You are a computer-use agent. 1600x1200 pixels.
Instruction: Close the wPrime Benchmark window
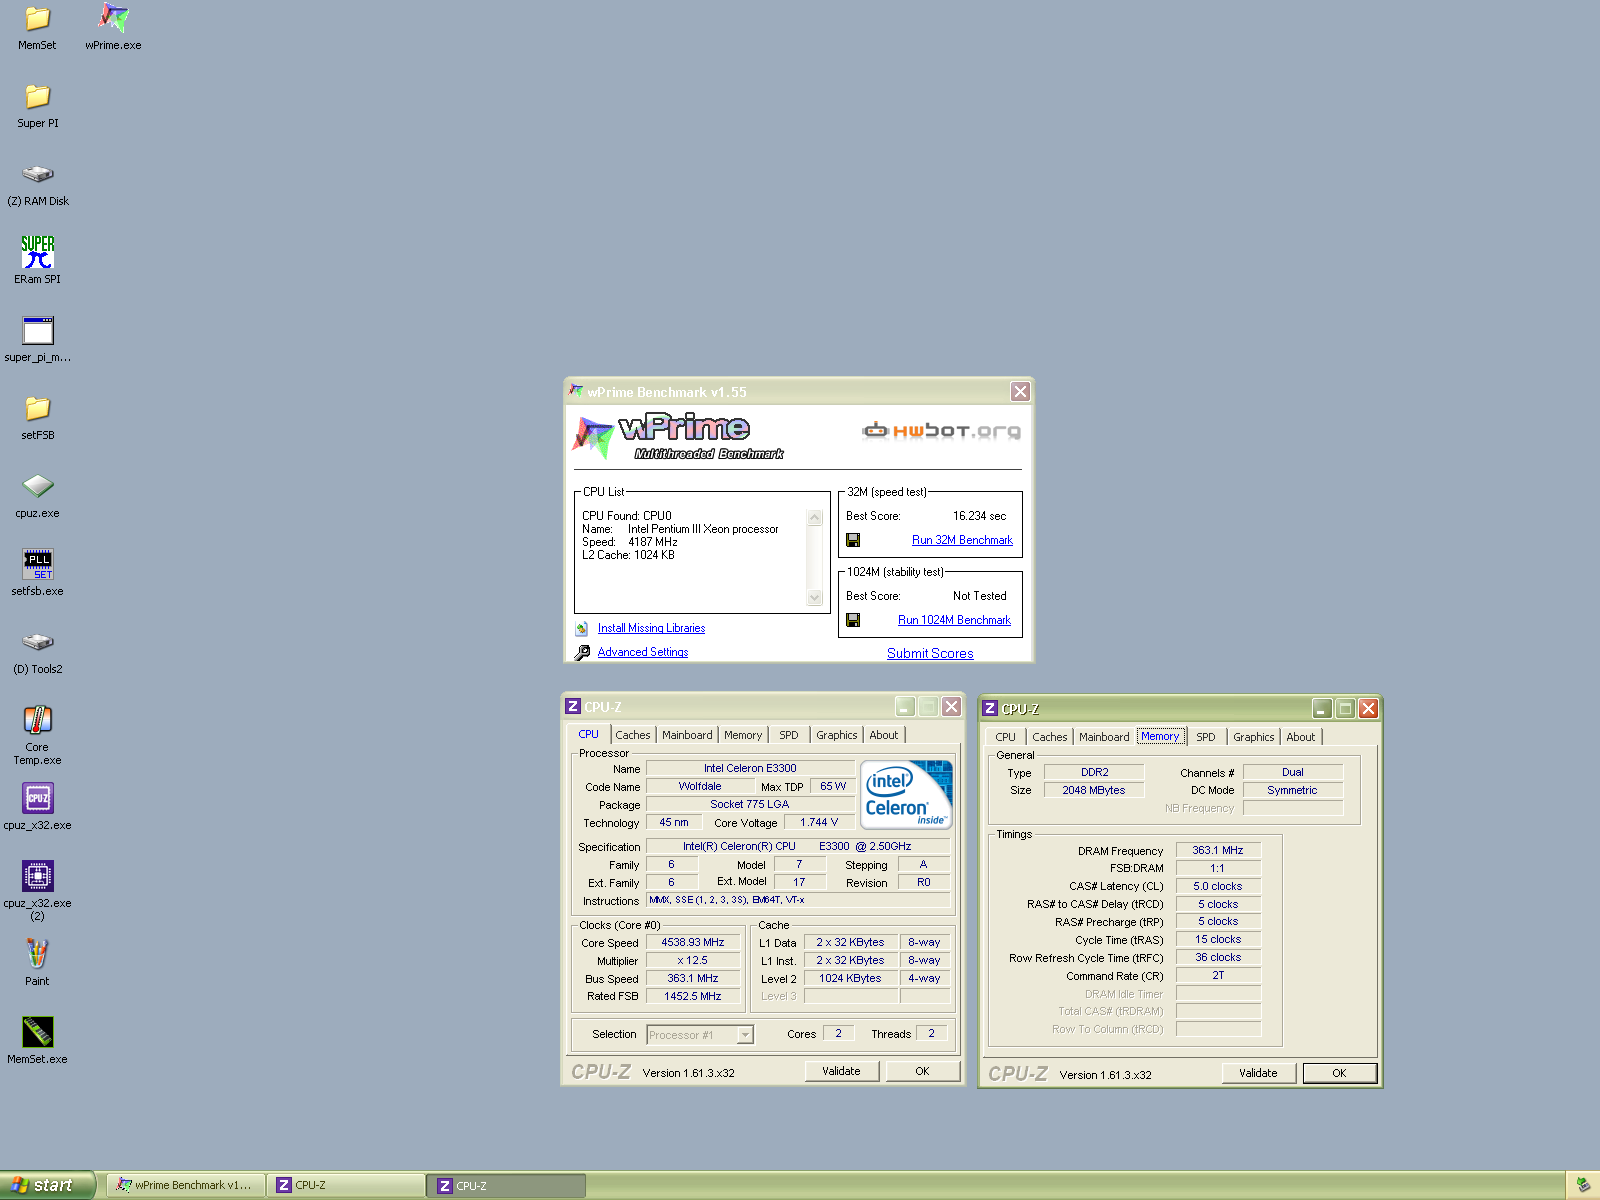click(1020, 392)
